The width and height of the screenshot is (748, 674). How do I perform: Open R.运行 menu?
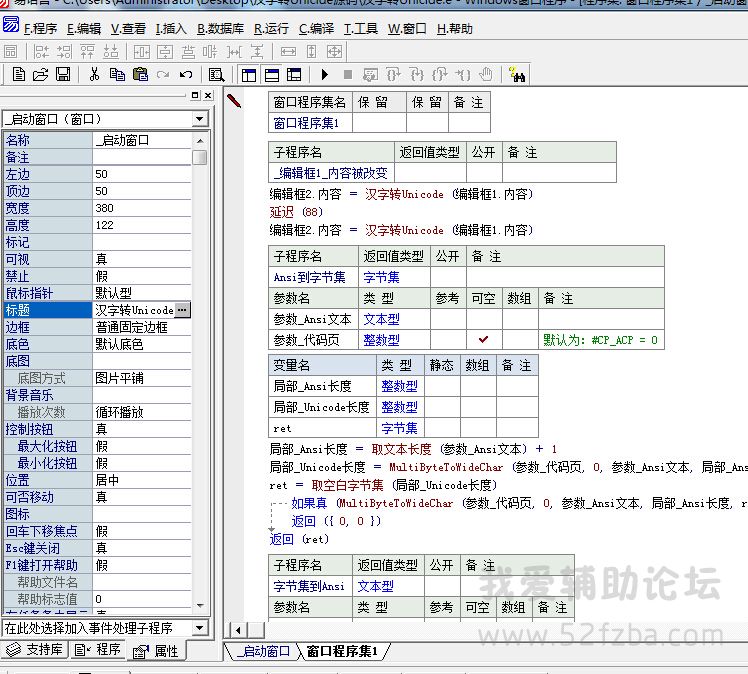coord(271,29)
